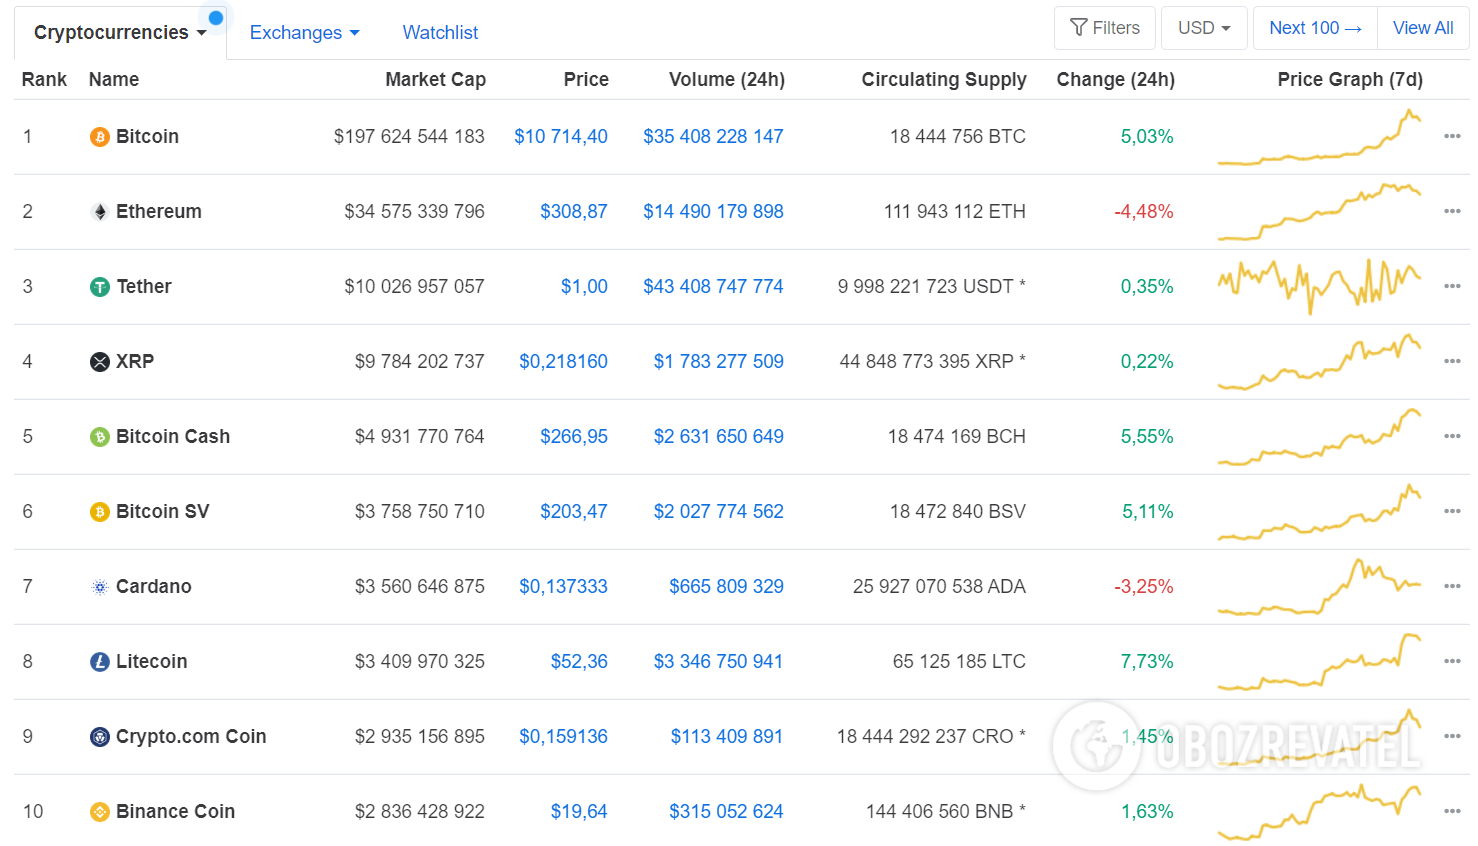Viewport: 1478px width, 846px height.
Task: Click the View All button
Action: click(1423, 28)
